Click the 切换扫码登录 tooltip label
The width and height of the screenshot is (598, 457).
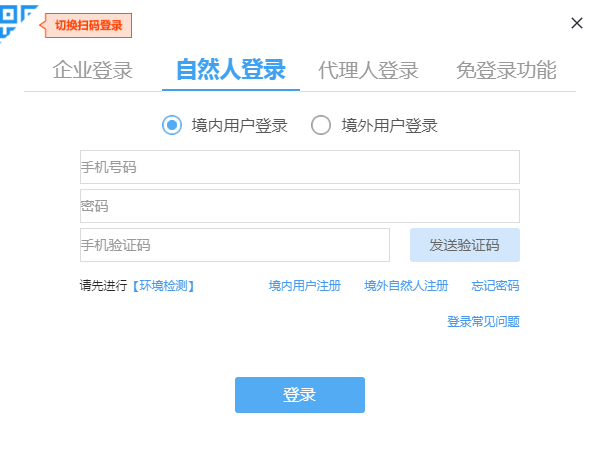88,25
